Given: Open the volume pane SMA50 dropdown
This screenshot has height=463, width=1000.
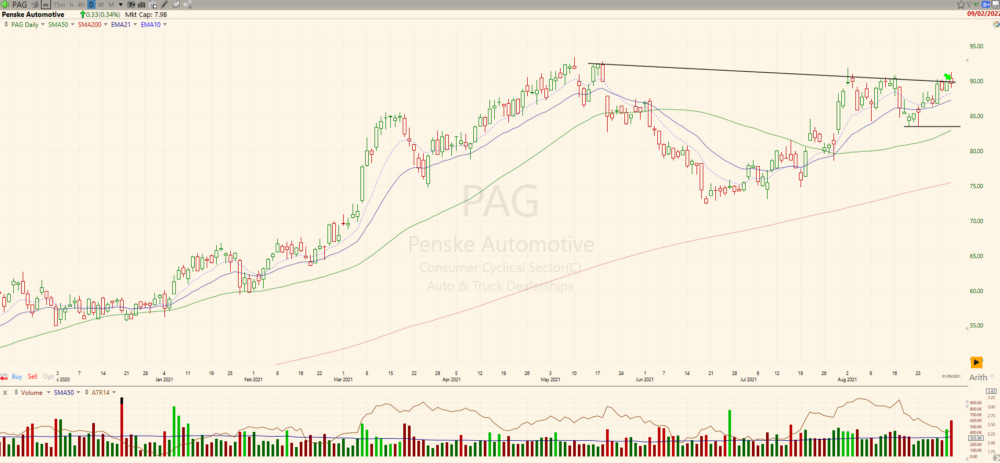Looking at the screenshot, I should click(78, 392).
